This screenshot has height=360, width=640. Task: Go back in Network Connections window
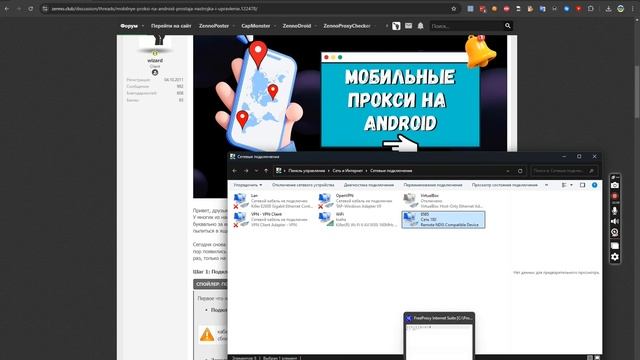point(235,171)
